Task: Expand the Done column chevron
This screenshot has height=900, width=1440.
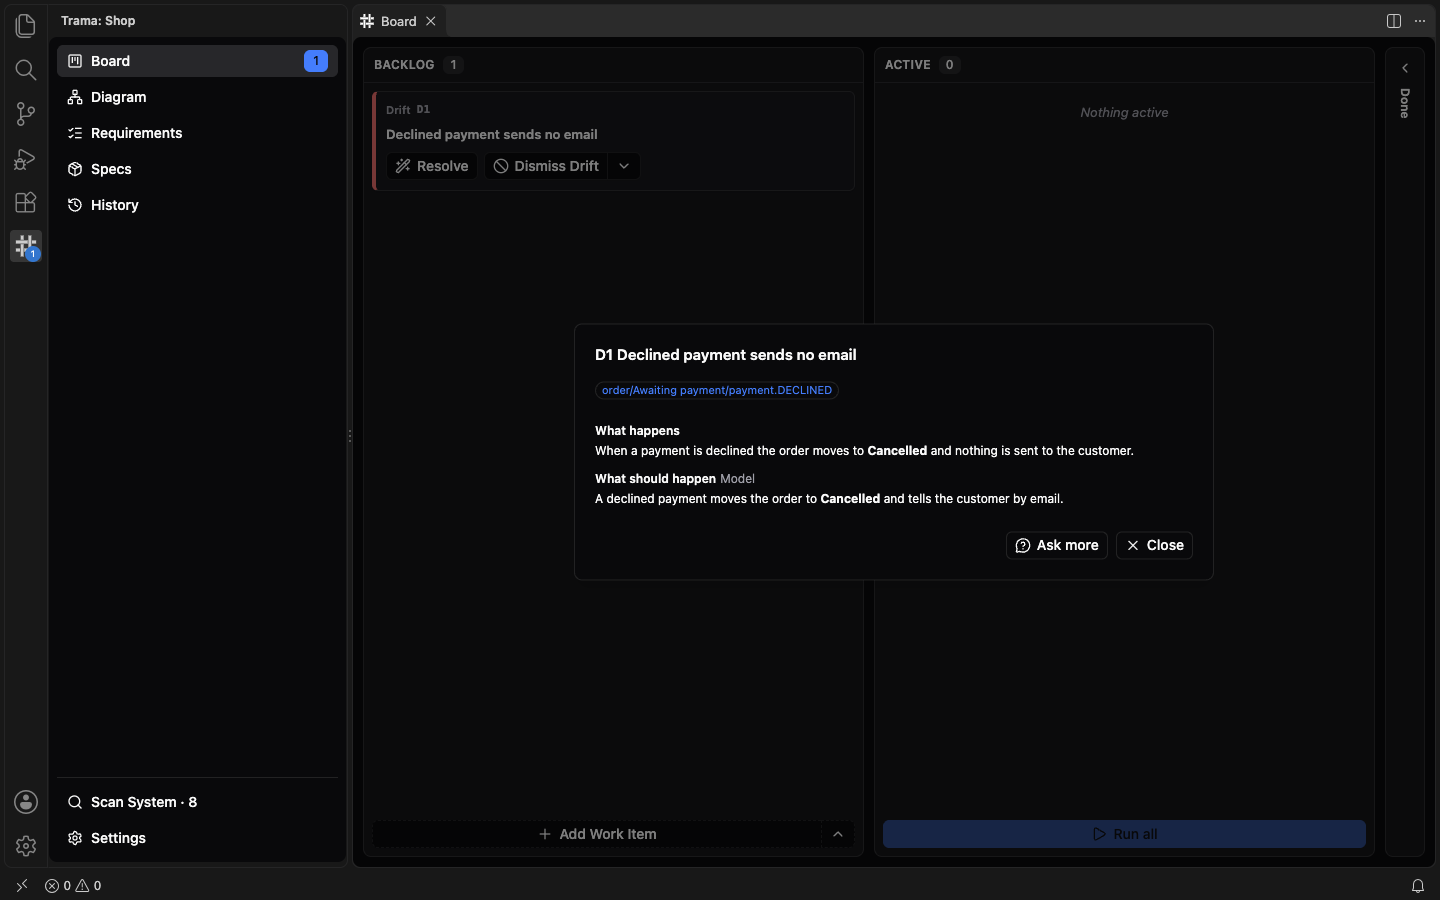Action: tap(1405, 68)
